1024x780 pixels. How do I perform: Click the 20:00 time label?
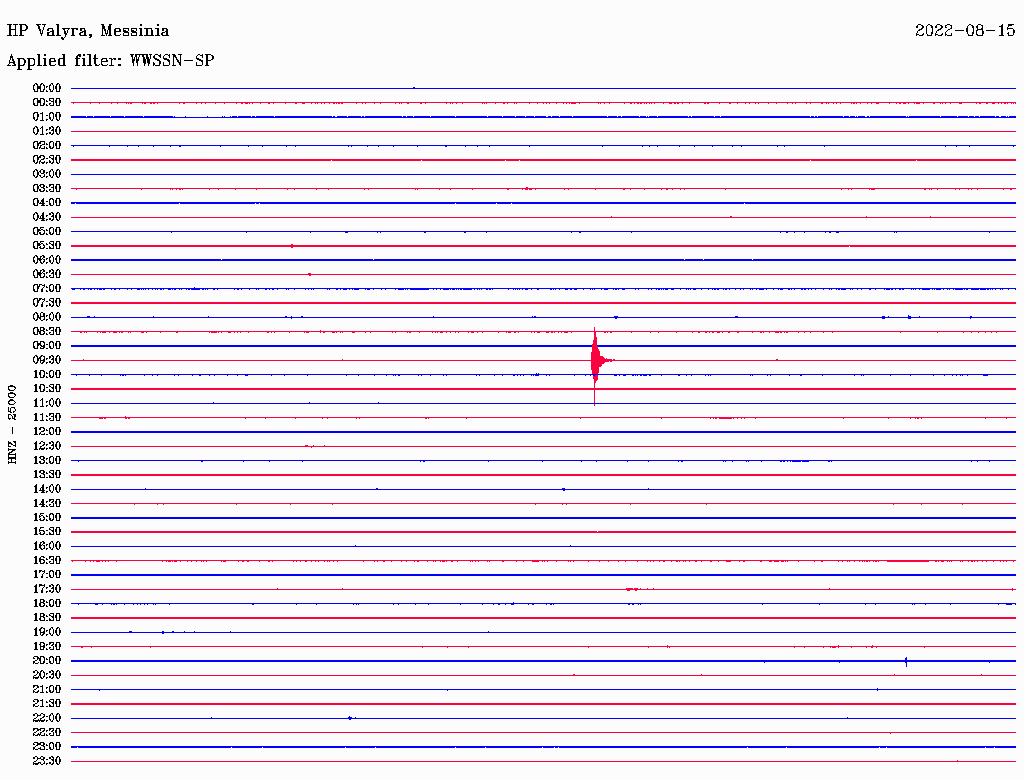point(46,661)
